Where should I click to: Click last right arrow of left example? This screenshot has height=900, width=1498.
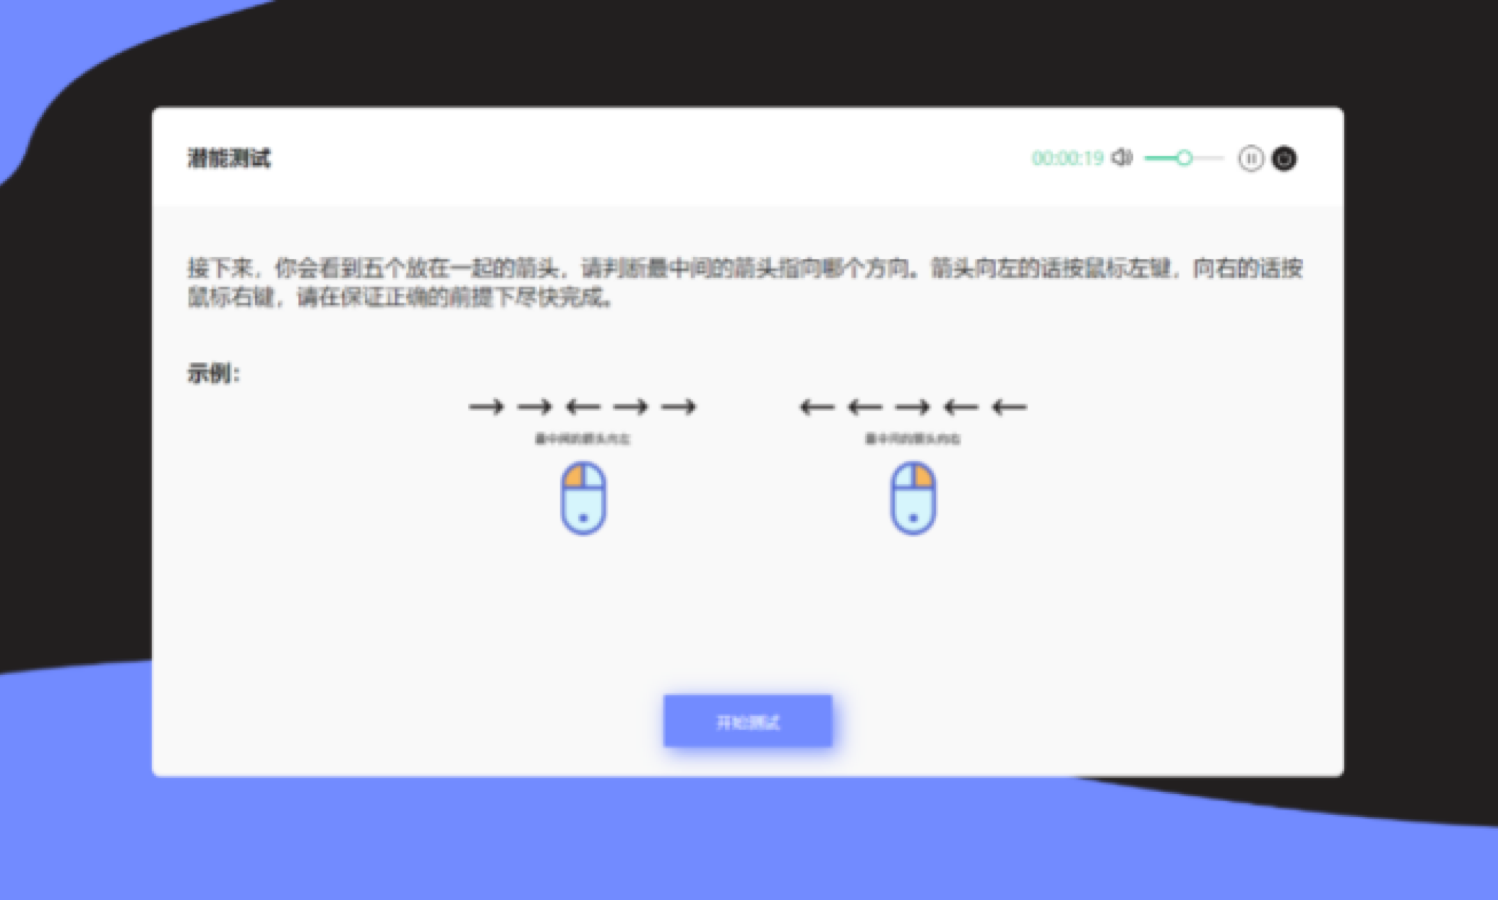tap(679, 407)
